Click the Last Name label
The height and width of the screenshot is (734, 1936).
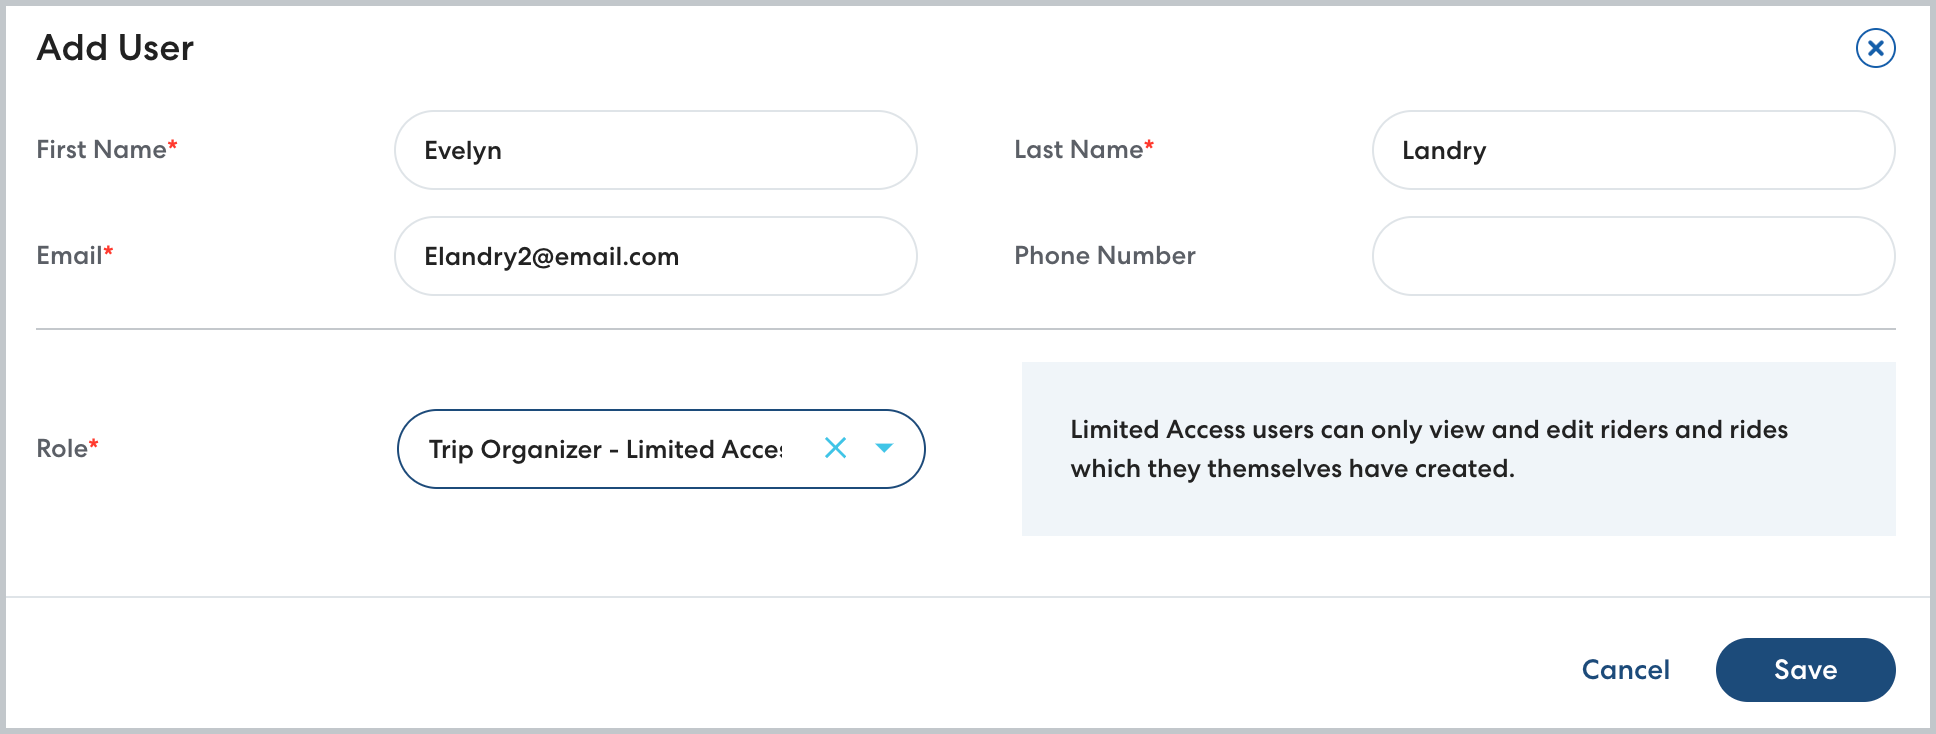pyautogui.click(x=1078, y=150)
